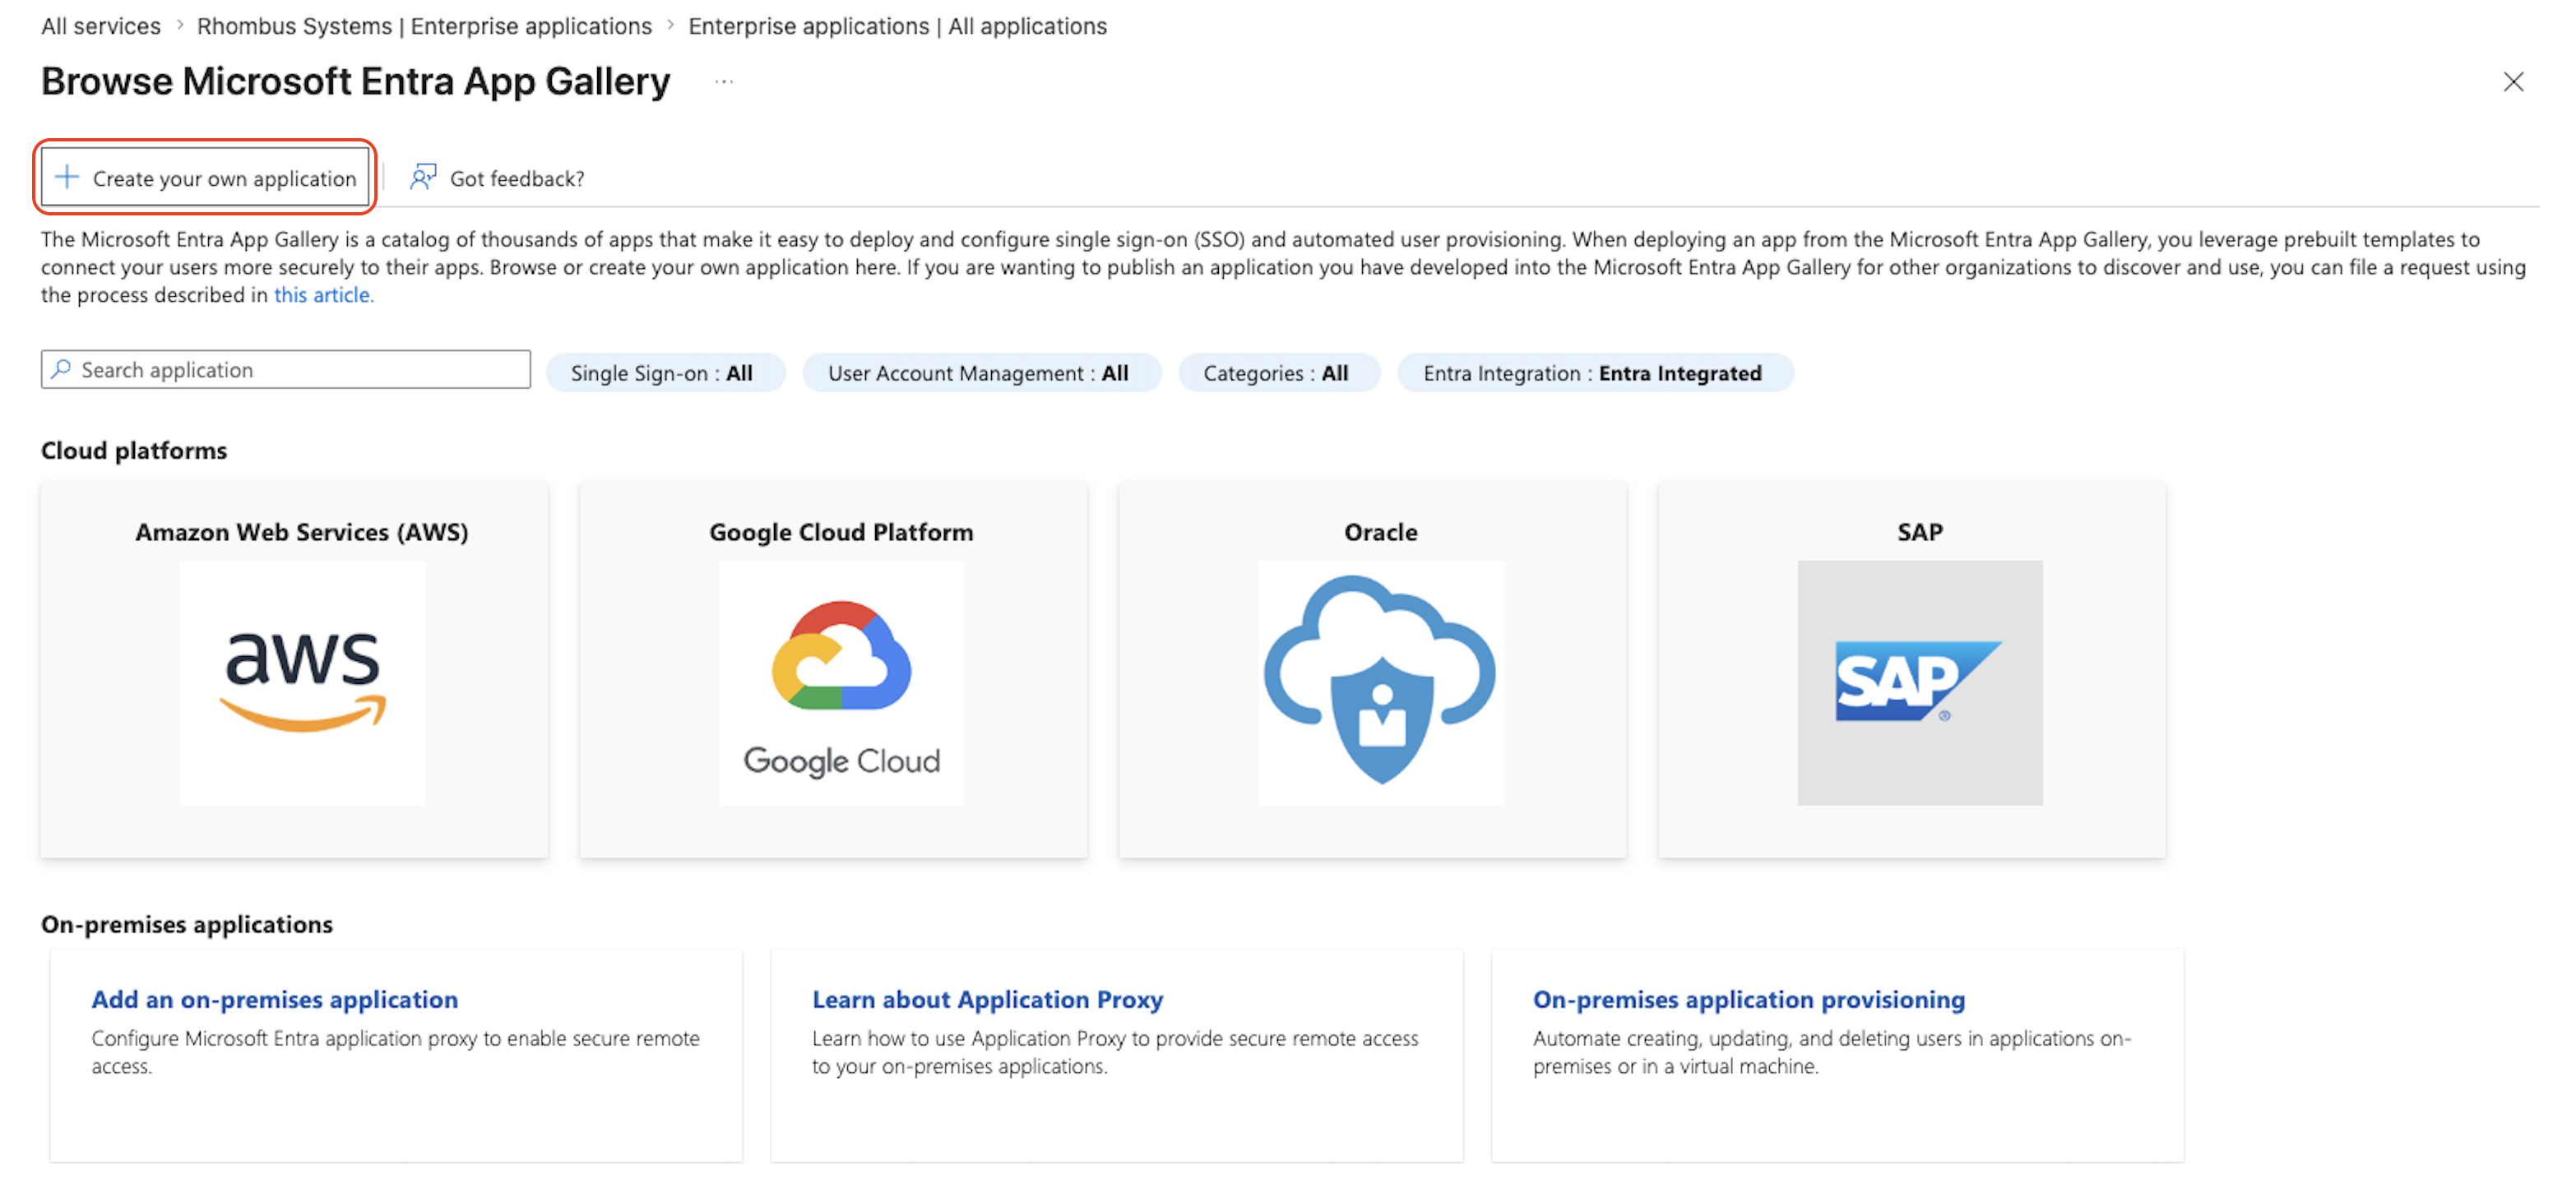Image resolution: width=2576 pixels, height=1184 pixels.
Task: Go to All services breadcrumb
Action: pyautogui.click(x=101, y=26)
